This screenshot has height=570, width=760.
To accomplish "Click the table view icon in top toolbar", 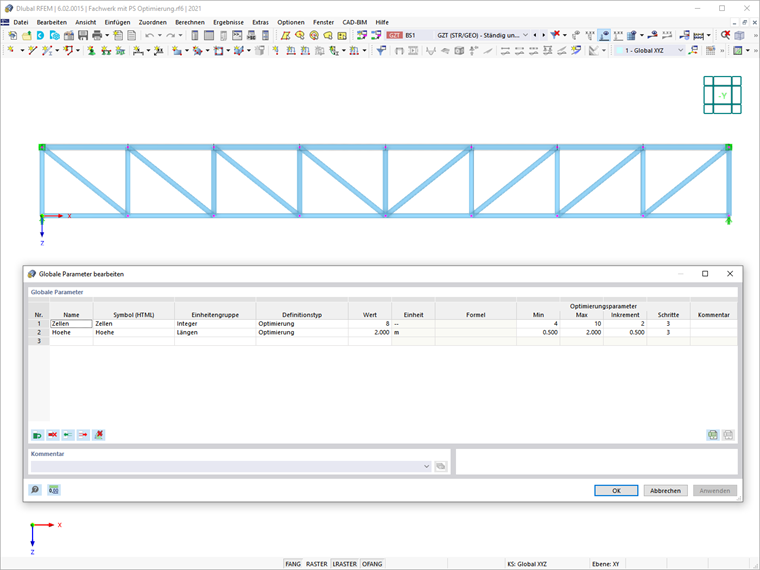I will click(x=209, y=35).
